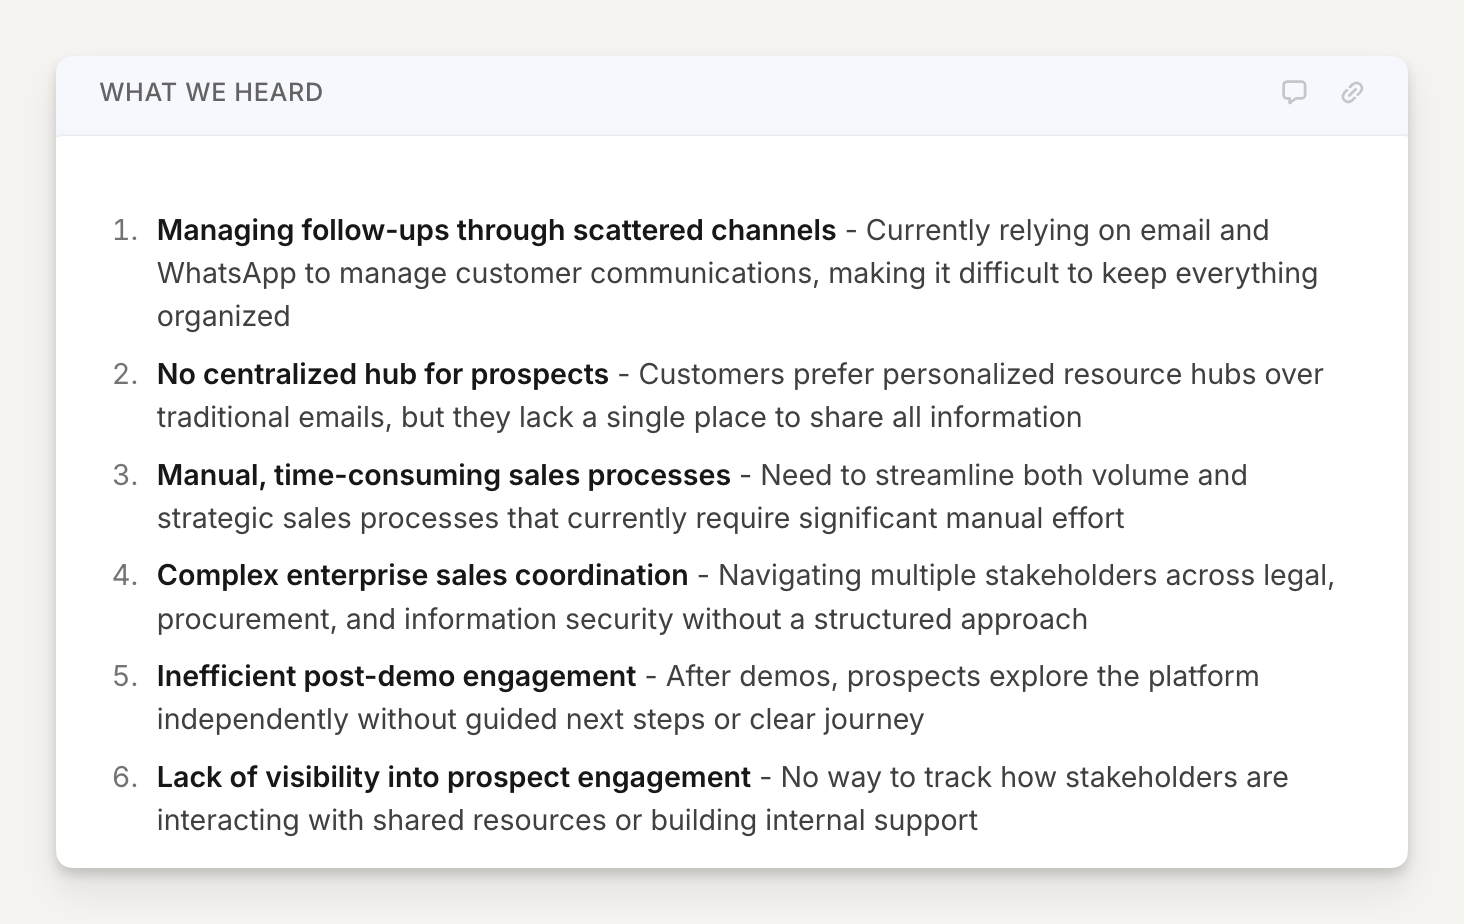Viewport: 1464px width, 924px height.
Task: Click the text about streamlining volume and strategic sales
Action: (640, 519)
